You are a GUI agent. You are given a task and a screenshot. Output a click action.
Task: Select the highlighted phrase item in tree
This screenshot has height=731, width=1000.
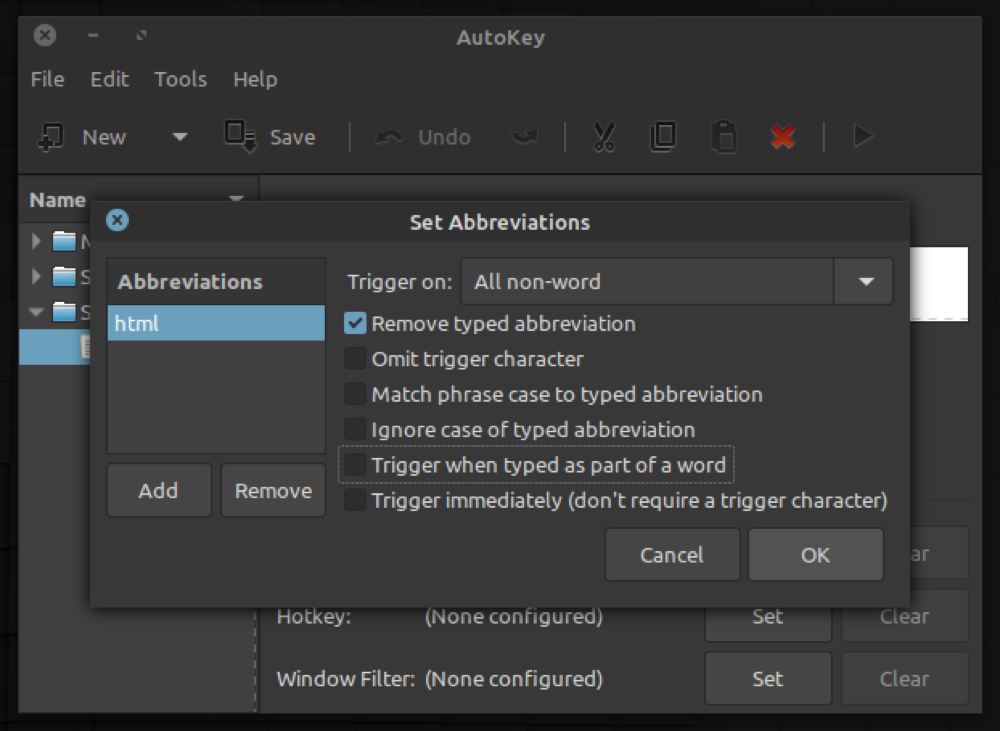55,347
